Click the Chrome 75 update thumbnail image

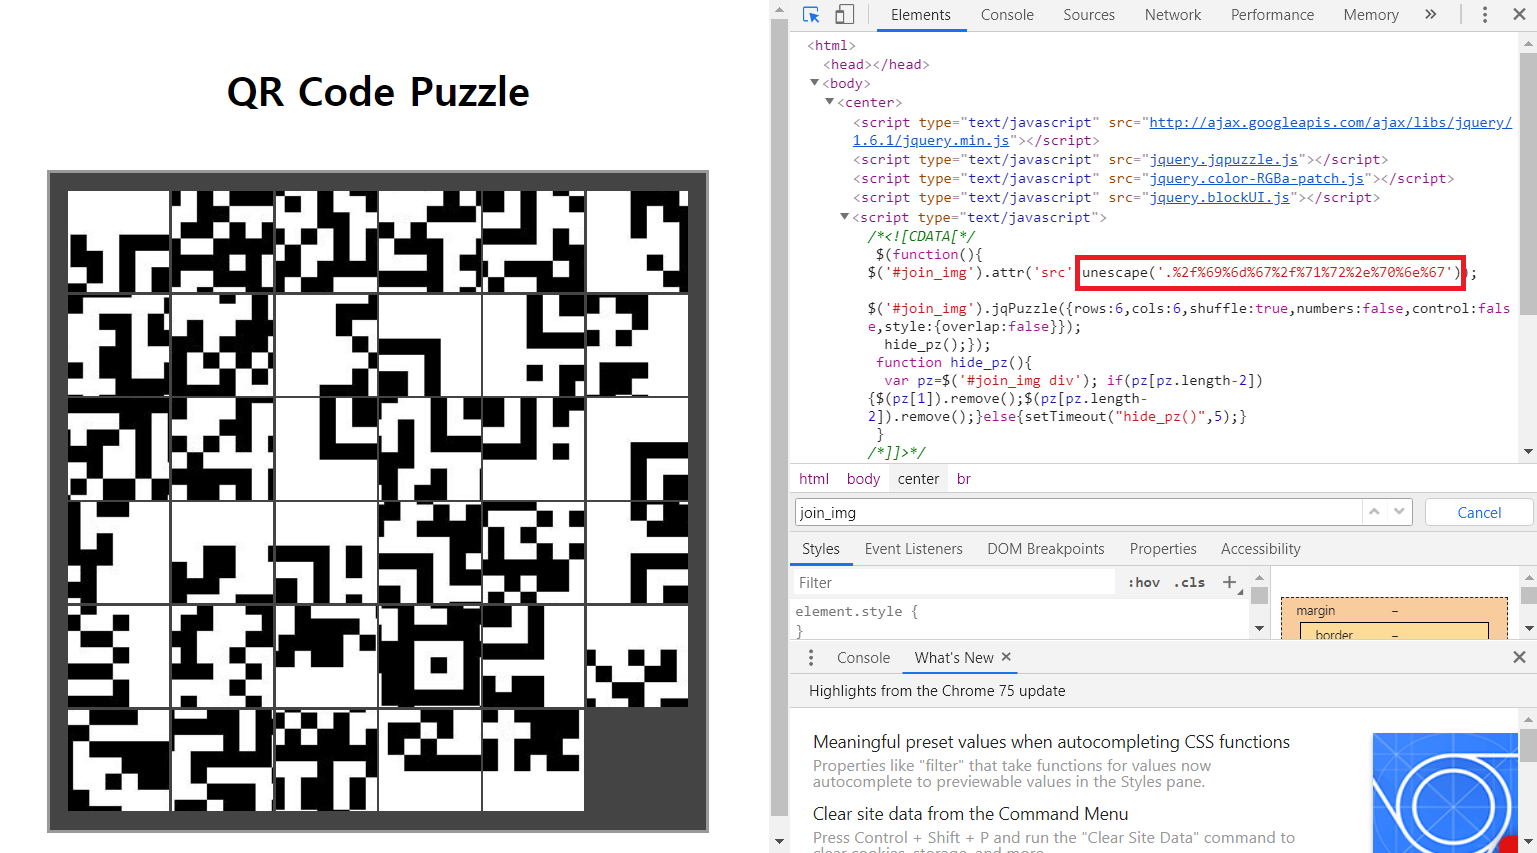point(1445,793)
